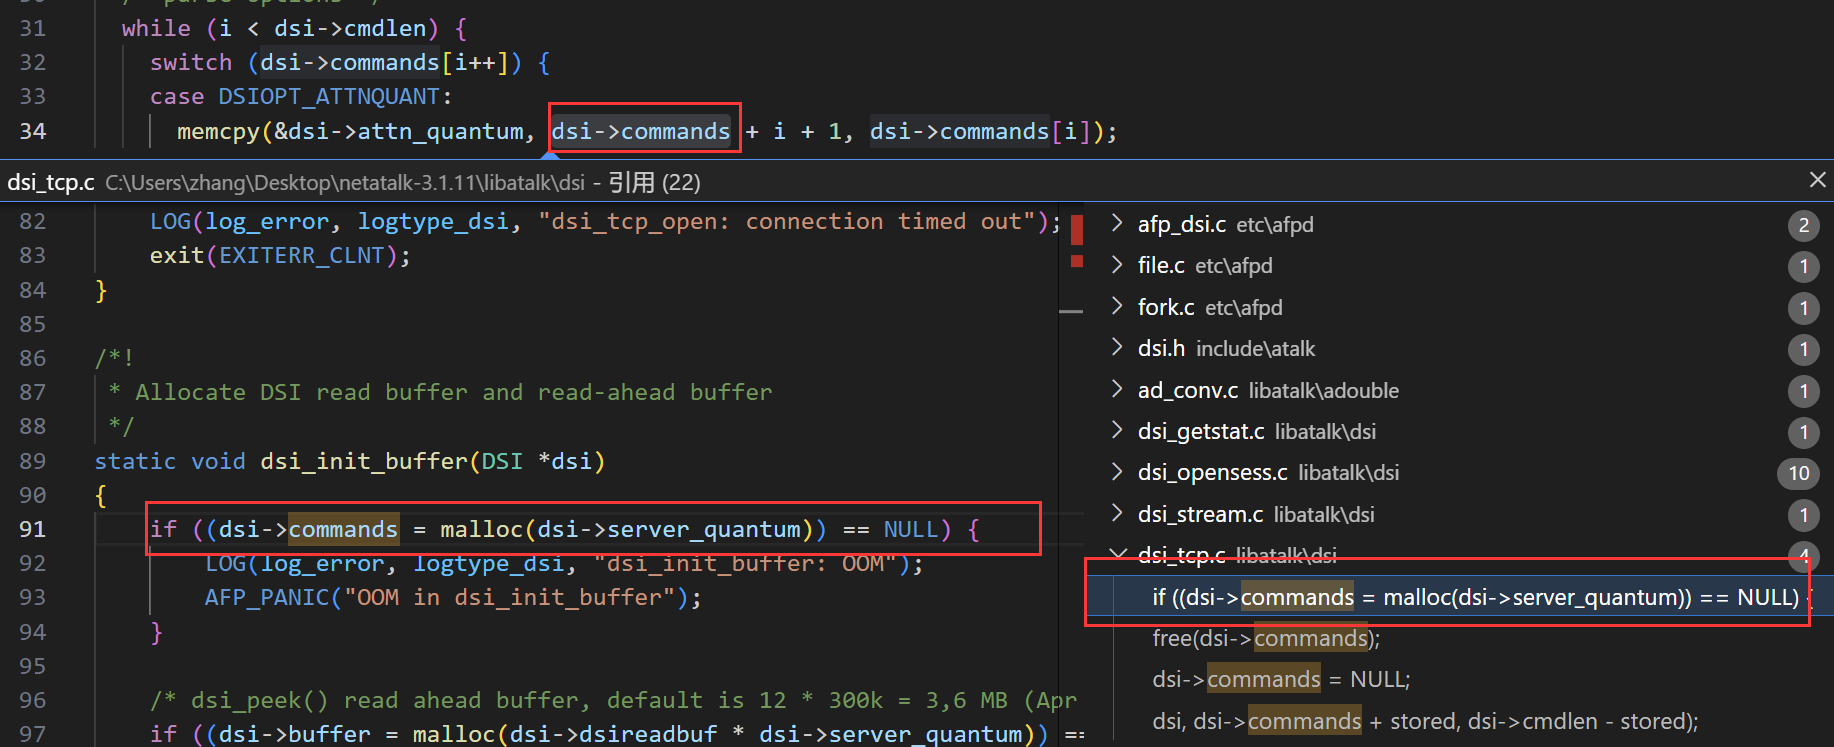
Task: Select the dsi->commands = NULL reference
Action: click(1281, 679)
